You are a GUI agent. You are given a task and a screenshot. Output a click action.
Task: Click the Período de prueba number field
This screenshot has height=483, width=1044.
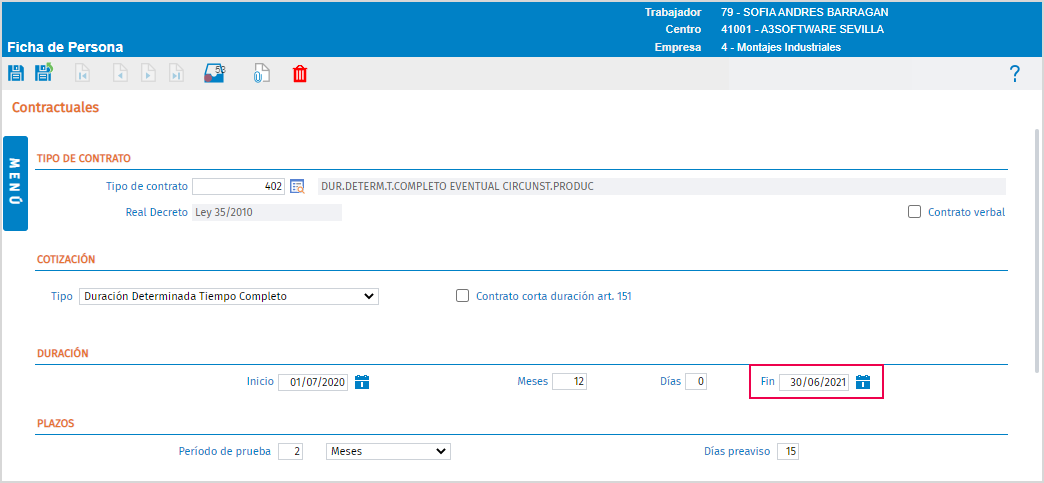point(290,451)
